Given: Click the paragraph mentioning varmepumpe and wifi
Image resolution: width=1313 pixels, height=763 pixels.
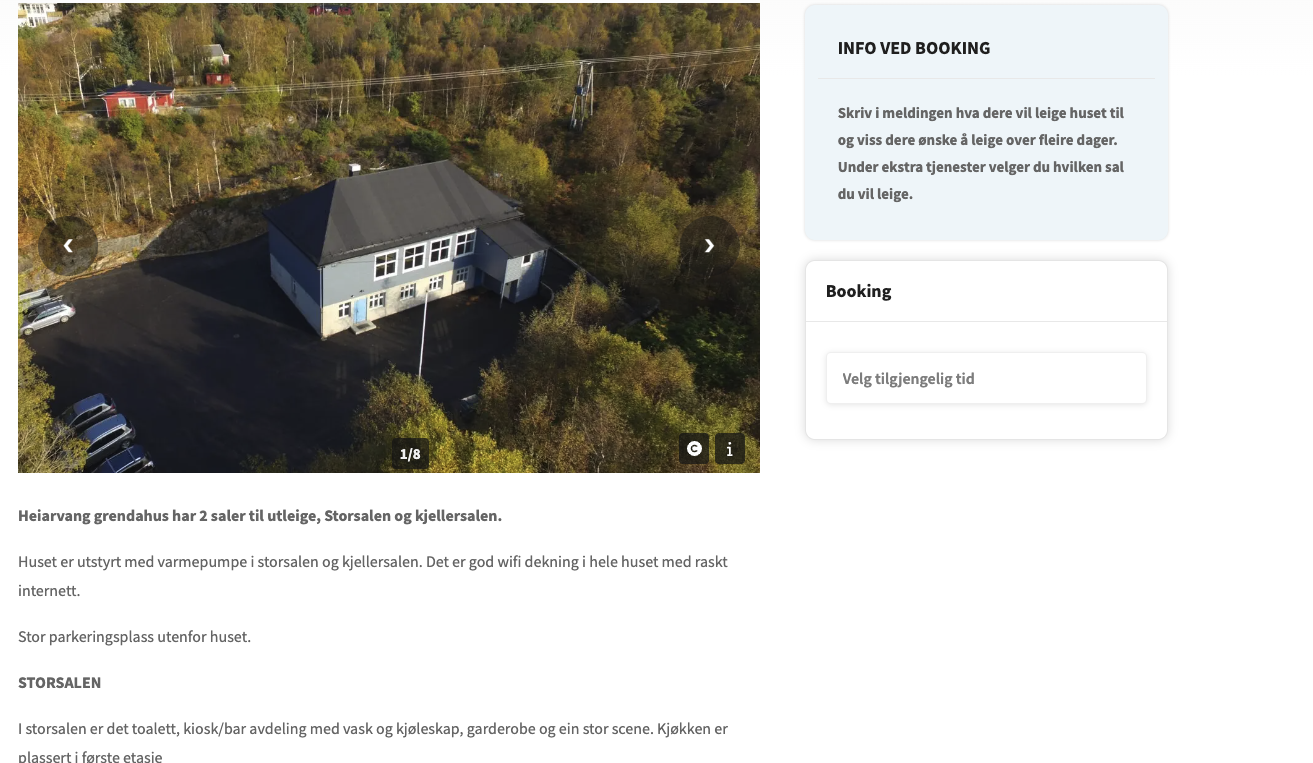Looking at the screenshot, I should pyautogui.click(x=373, y=576).
